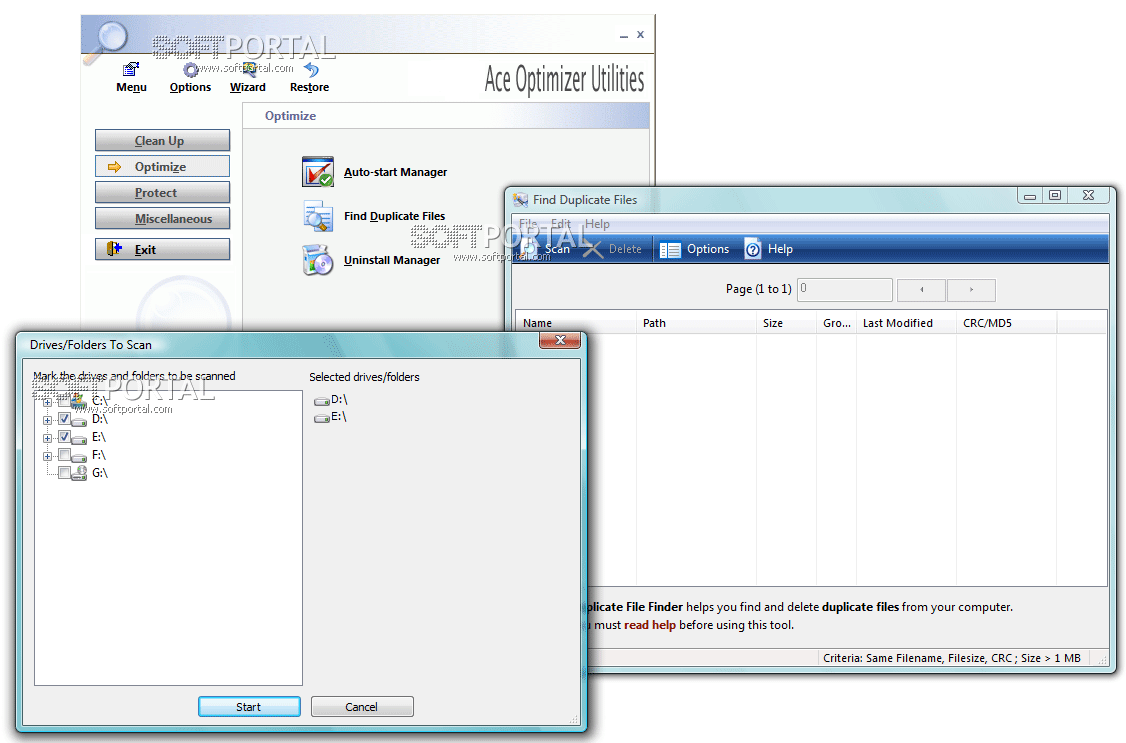Click the Delete X icon in toolbar

pos(592,249)
